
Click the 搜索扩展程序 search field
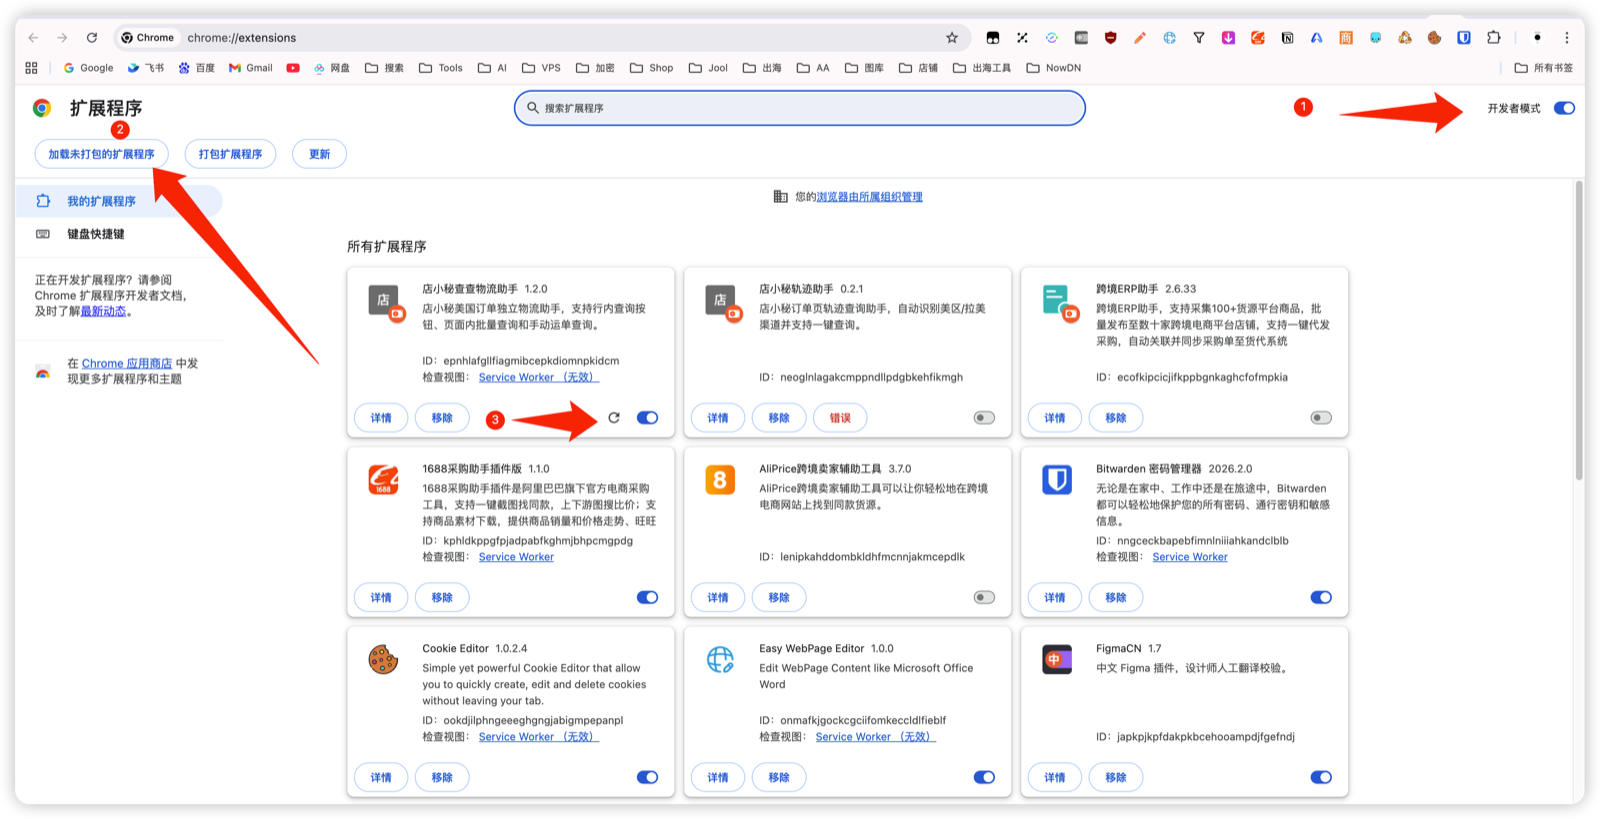(x=800, y=108)
